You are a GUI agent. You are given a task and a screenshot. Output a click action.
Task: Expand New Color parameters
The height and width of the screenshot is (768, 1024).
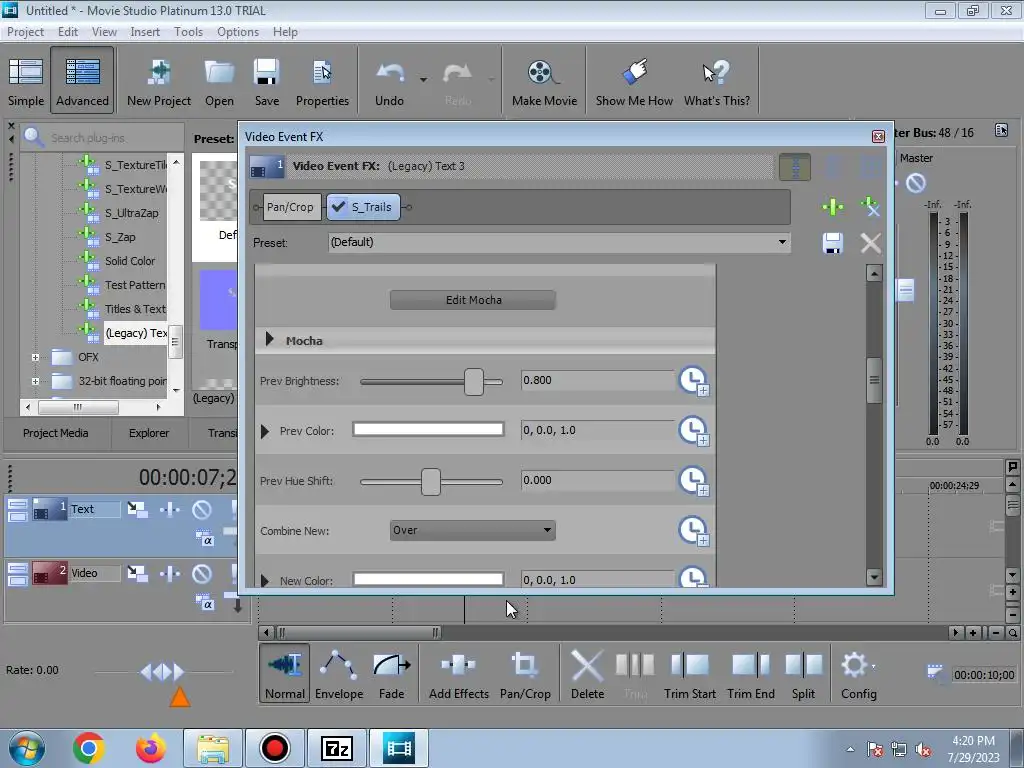(264, 580)
